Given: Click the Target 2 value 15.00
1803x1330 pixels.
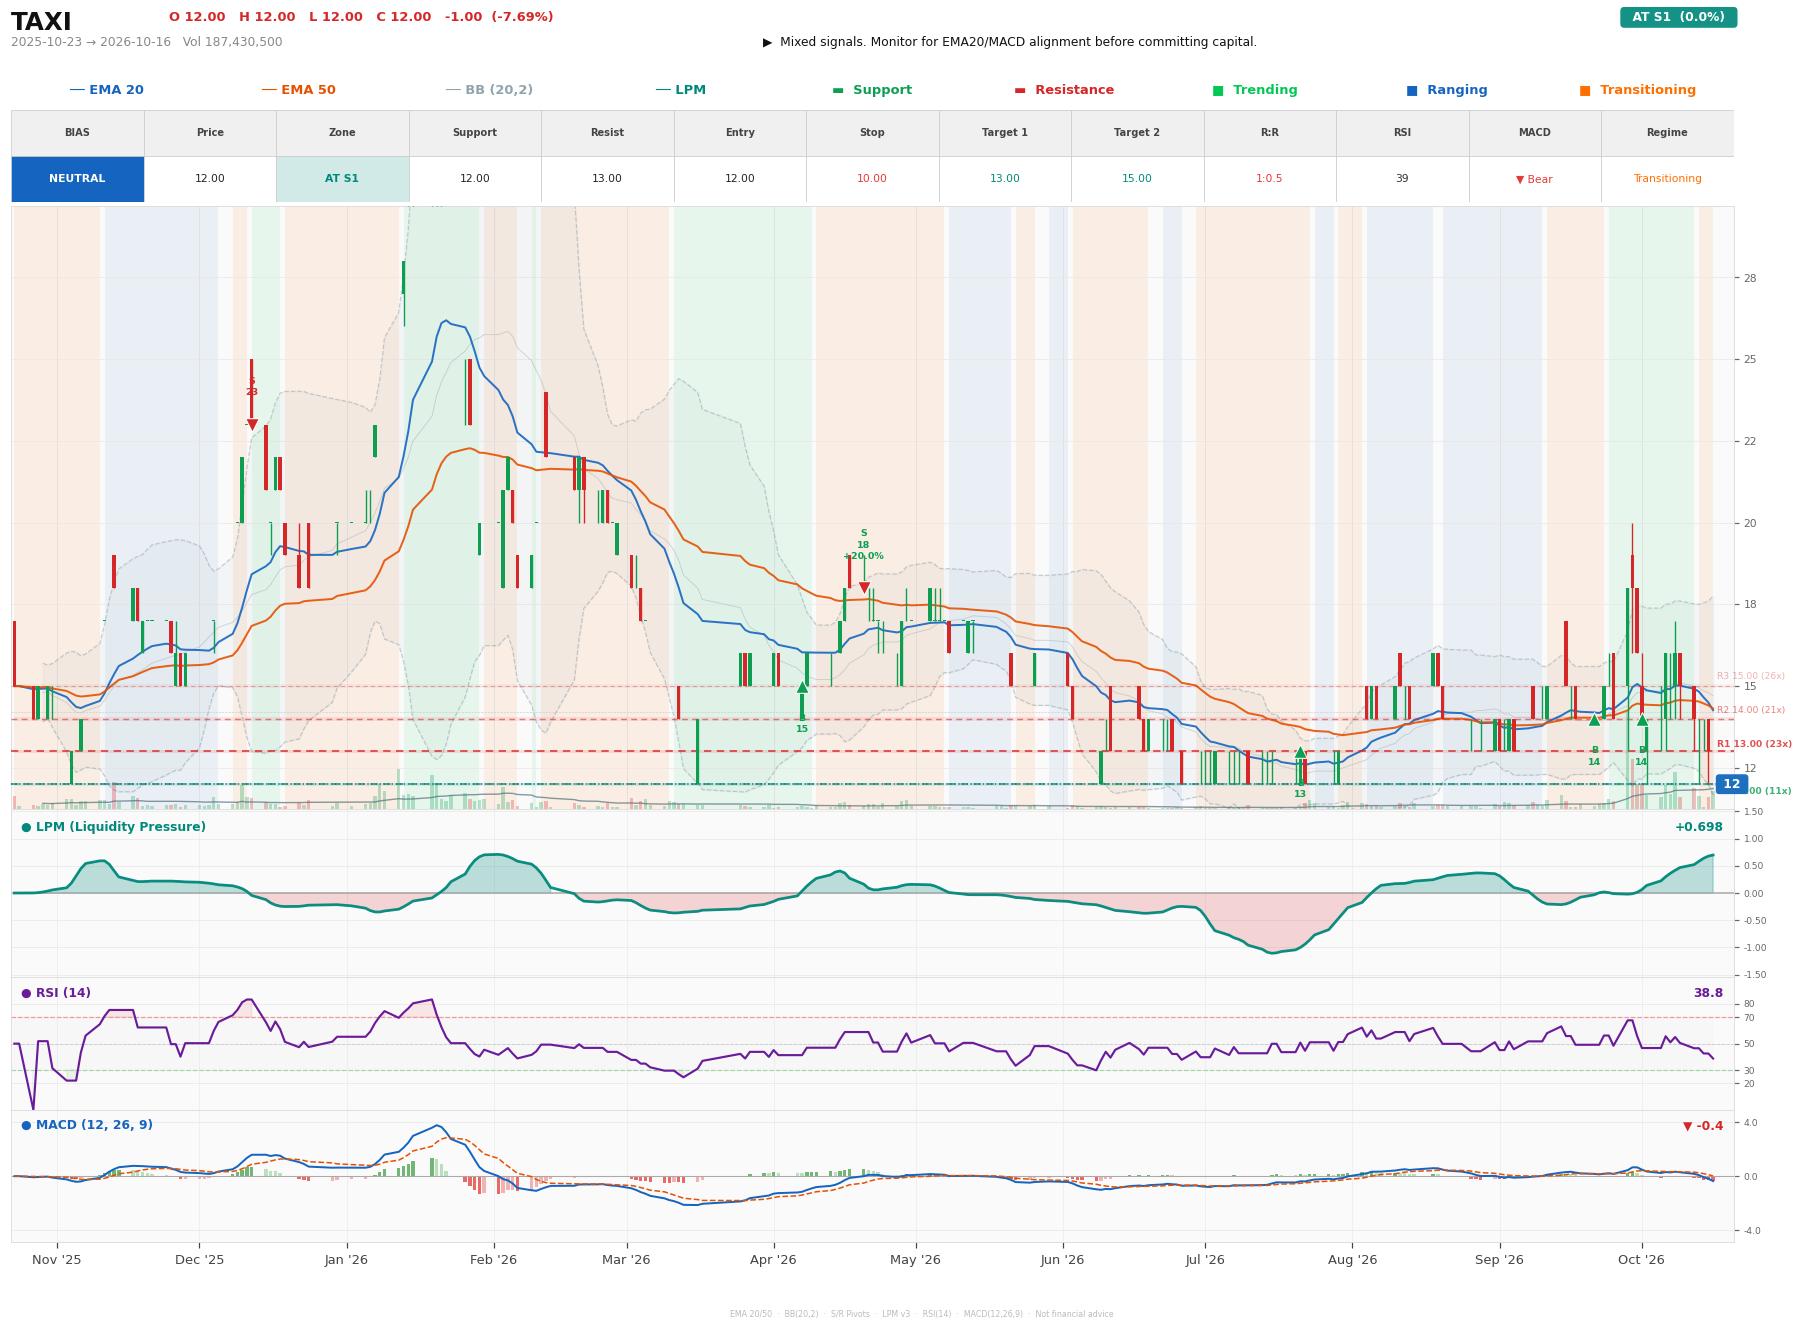Looking at the screenshot, I should (x=1137, y=179).
